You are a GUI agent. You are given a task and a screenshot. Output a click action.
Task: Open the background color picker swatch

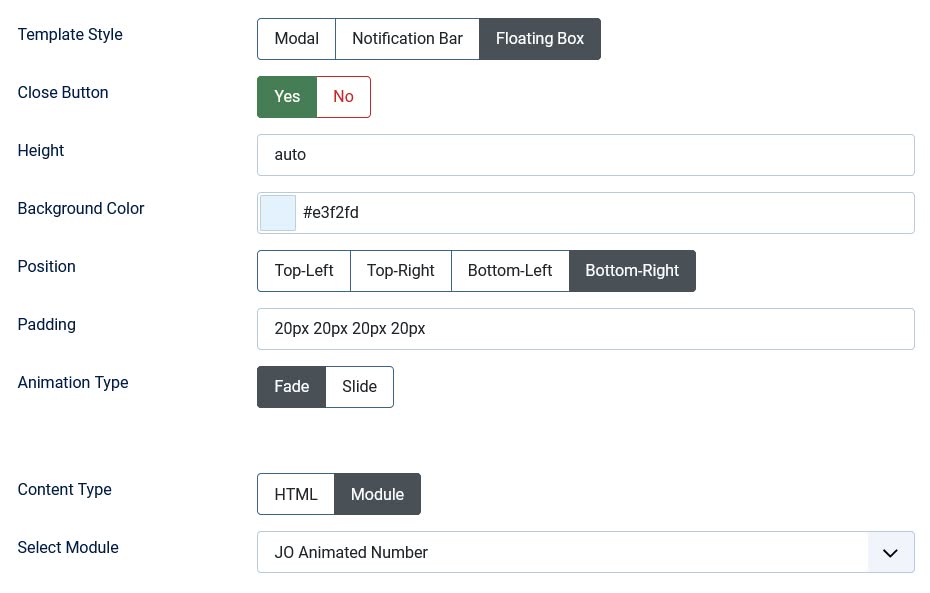coord(277,212)
